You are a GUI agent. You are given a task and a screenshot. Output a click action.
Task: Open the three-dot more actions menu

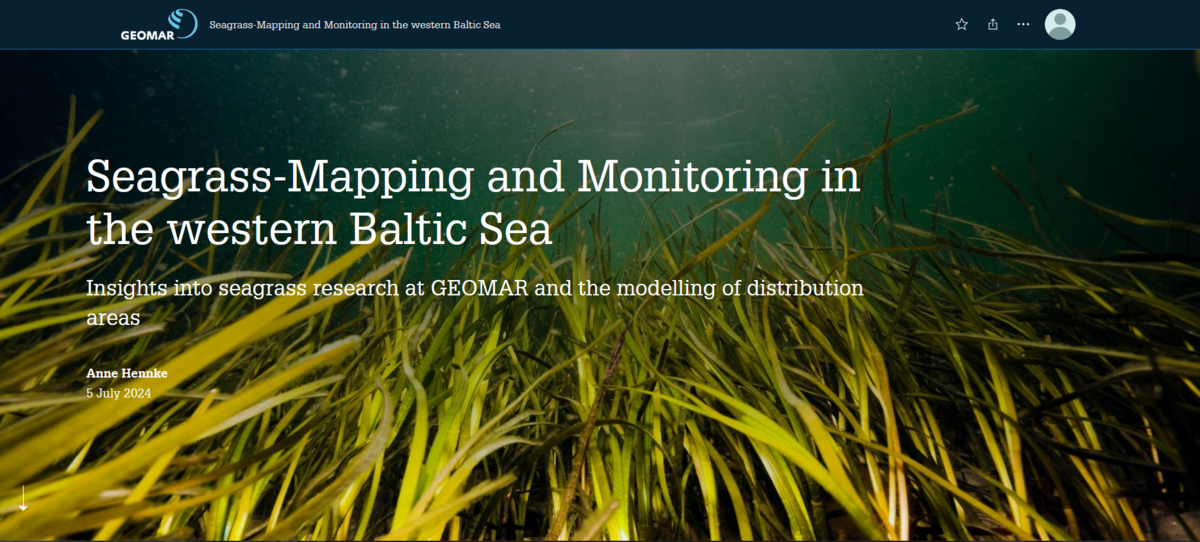tap(1023, 24)
